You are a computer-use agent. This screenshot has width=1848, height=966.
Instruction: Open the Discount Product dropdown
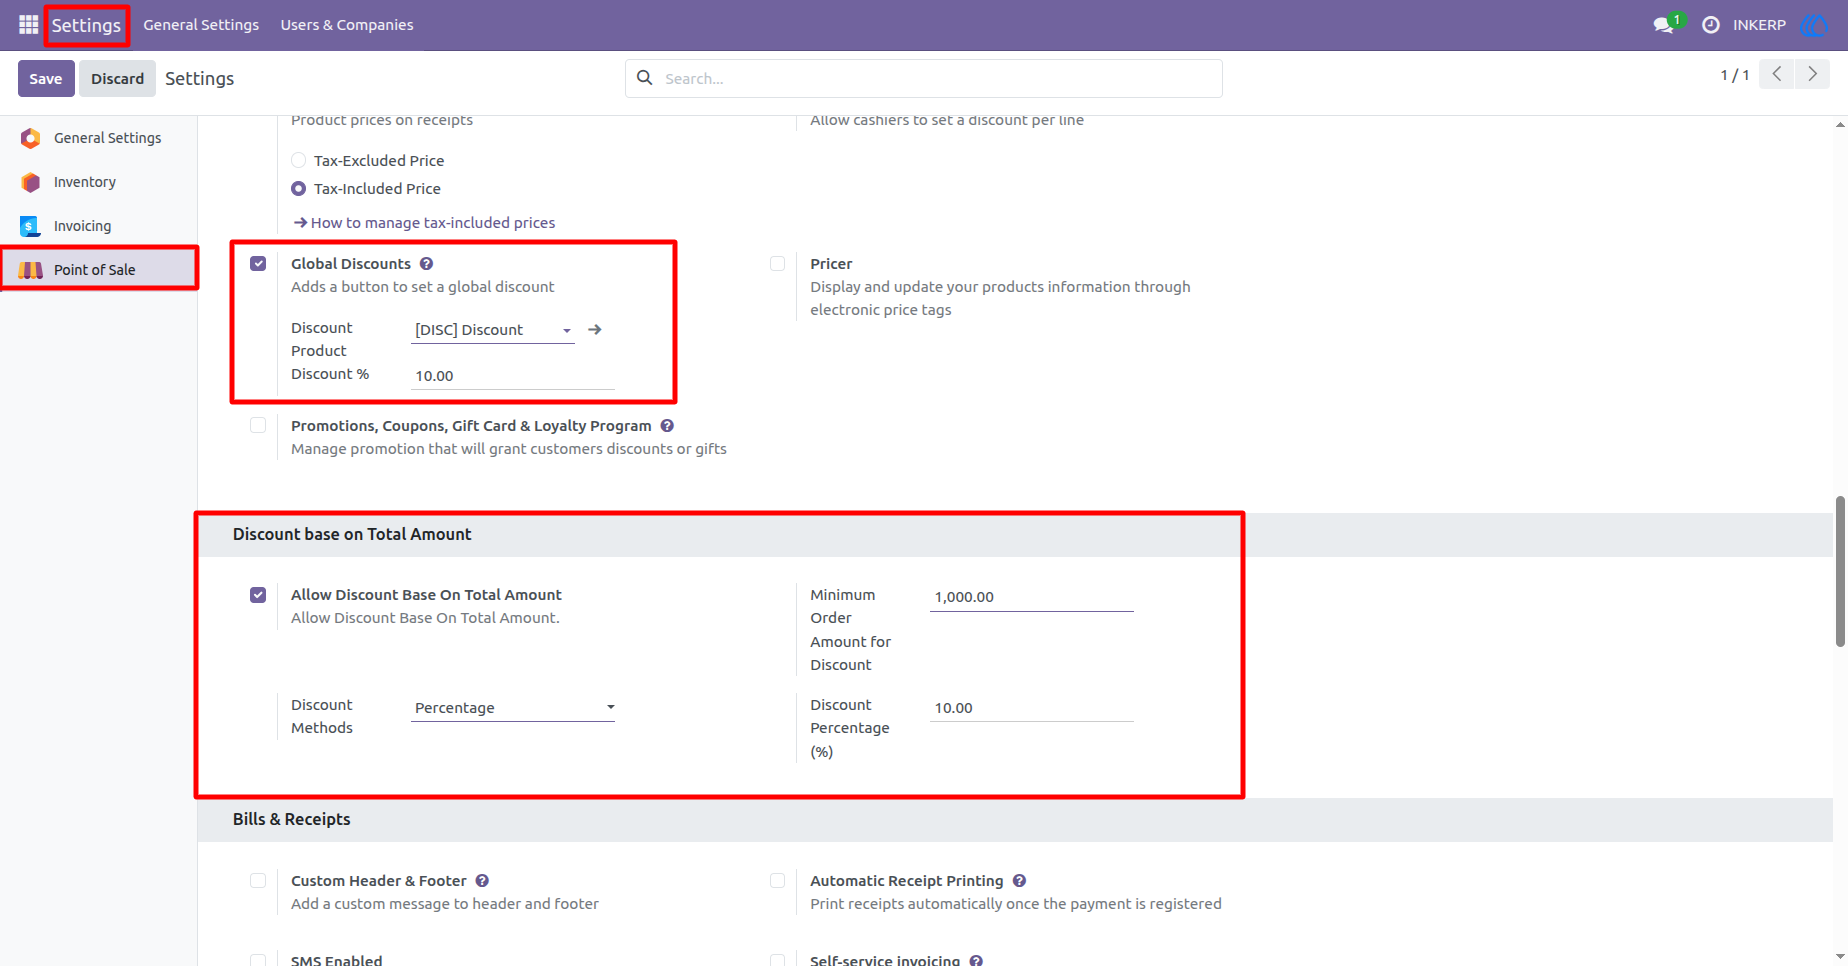[x=493, y=330]
